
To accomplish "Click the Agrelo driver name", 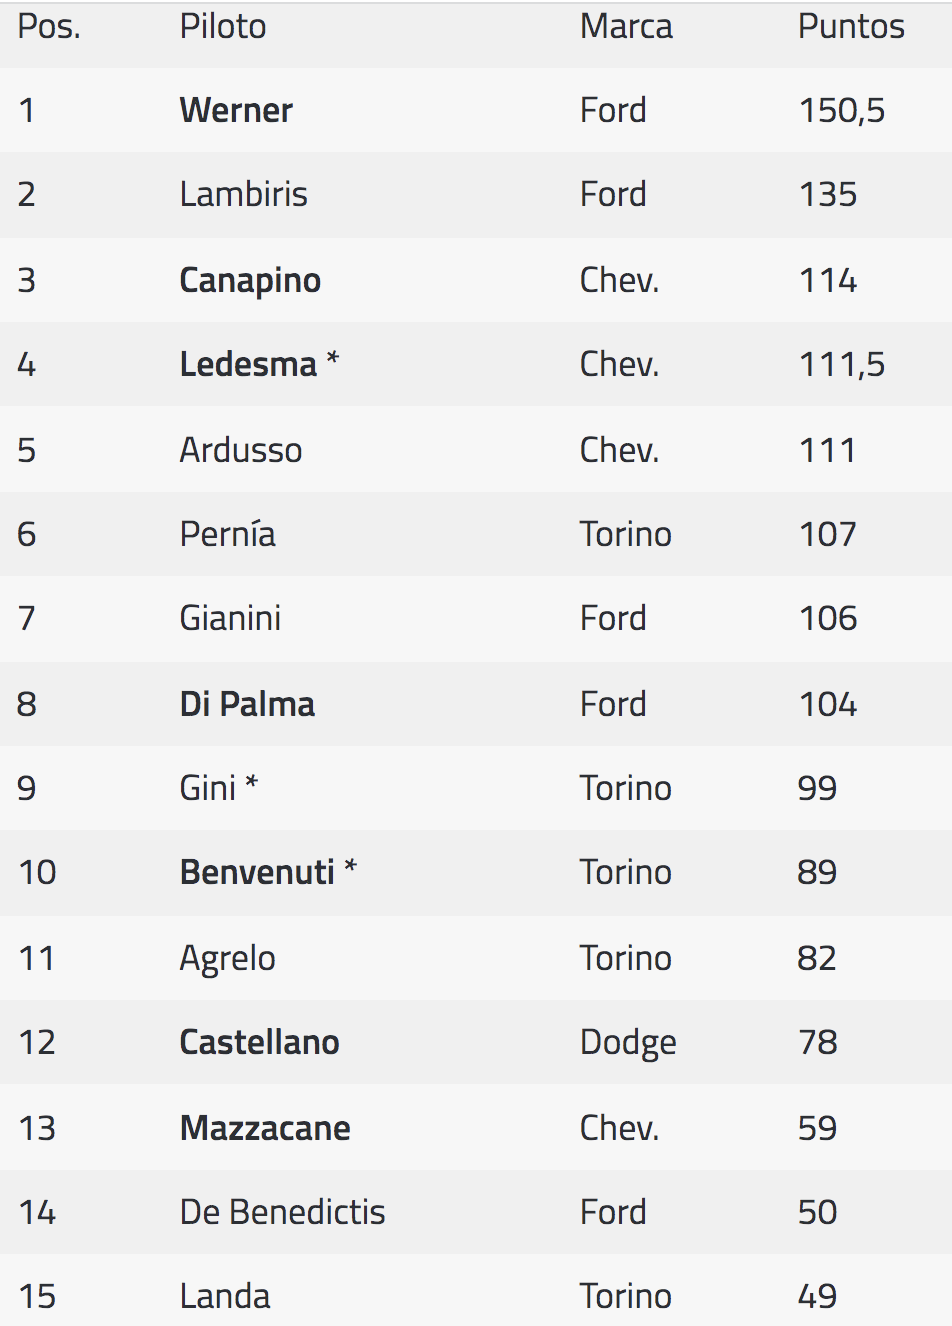I will coord(228,958).
